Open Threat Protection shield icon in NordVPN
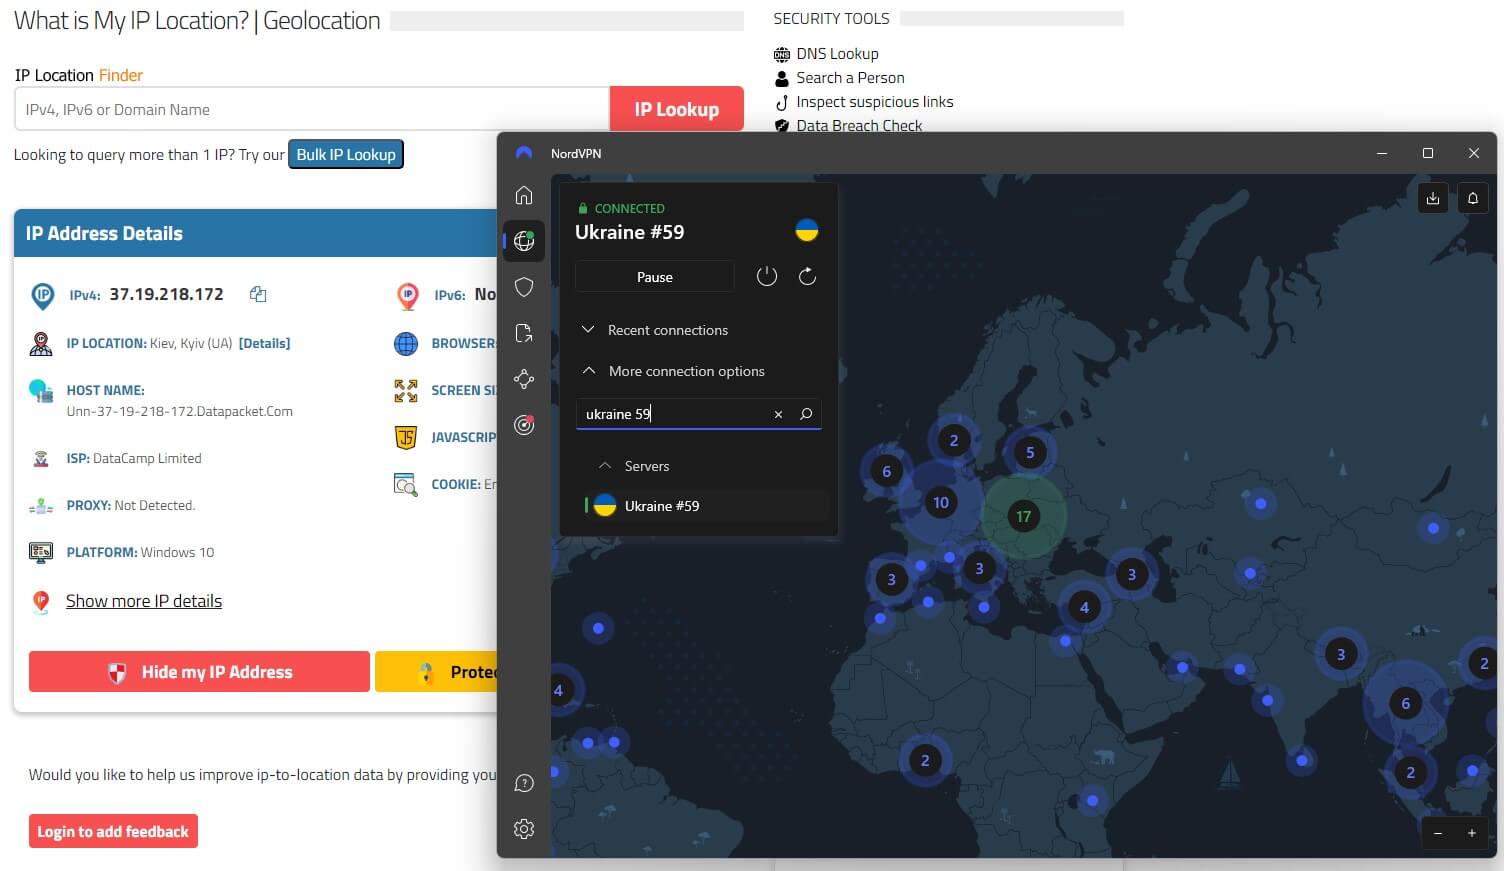Viewport: 1504px width, 871px height. click(x=524, y=287)
